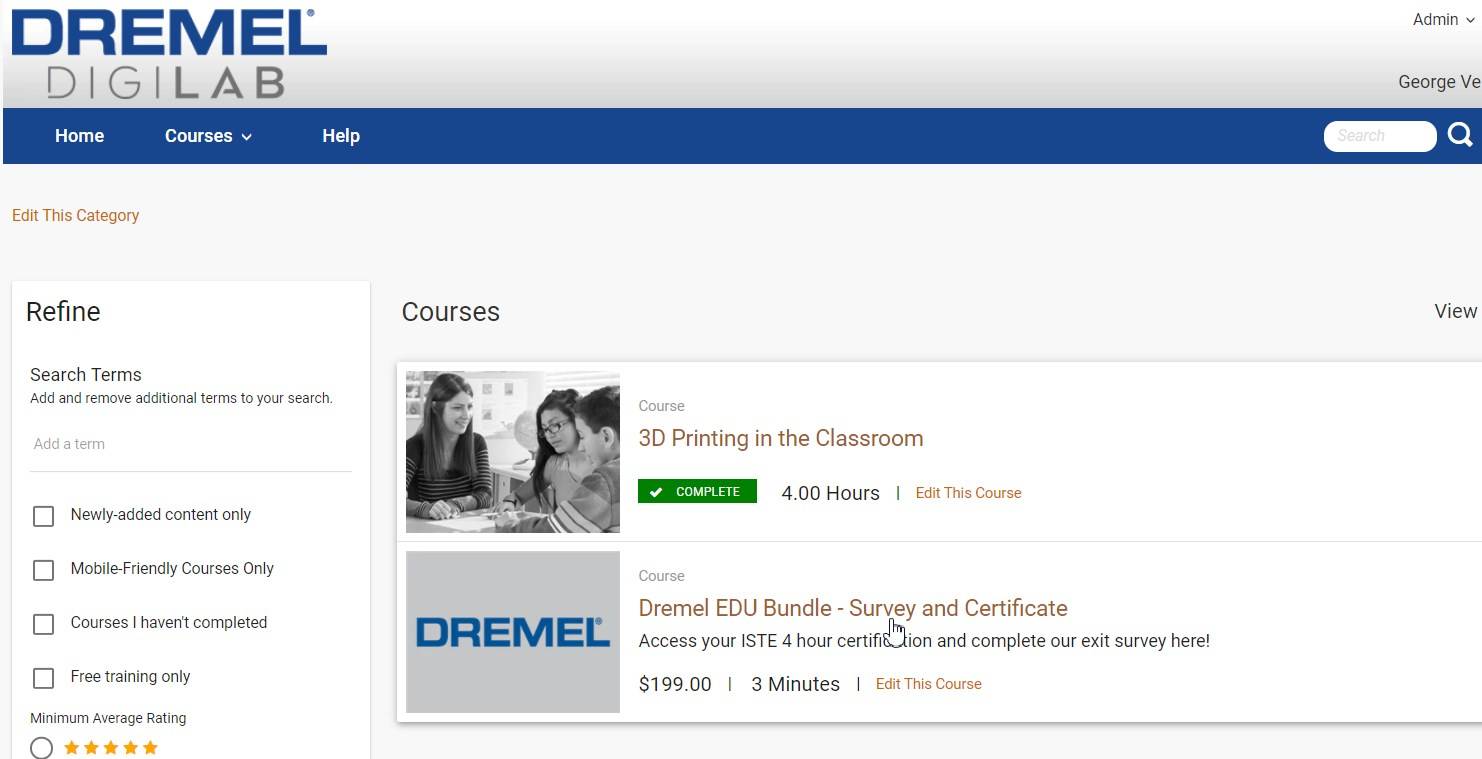Open the classroom photo course thumbnail

coord(513,452)
